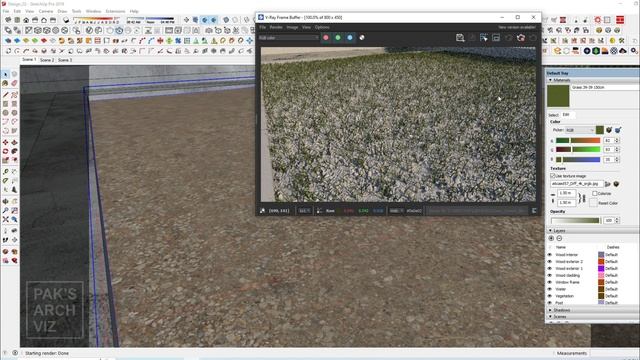Open the Render menu in Frame Buffer
This screenshot has height=360, width=640.
pos(276,27)
